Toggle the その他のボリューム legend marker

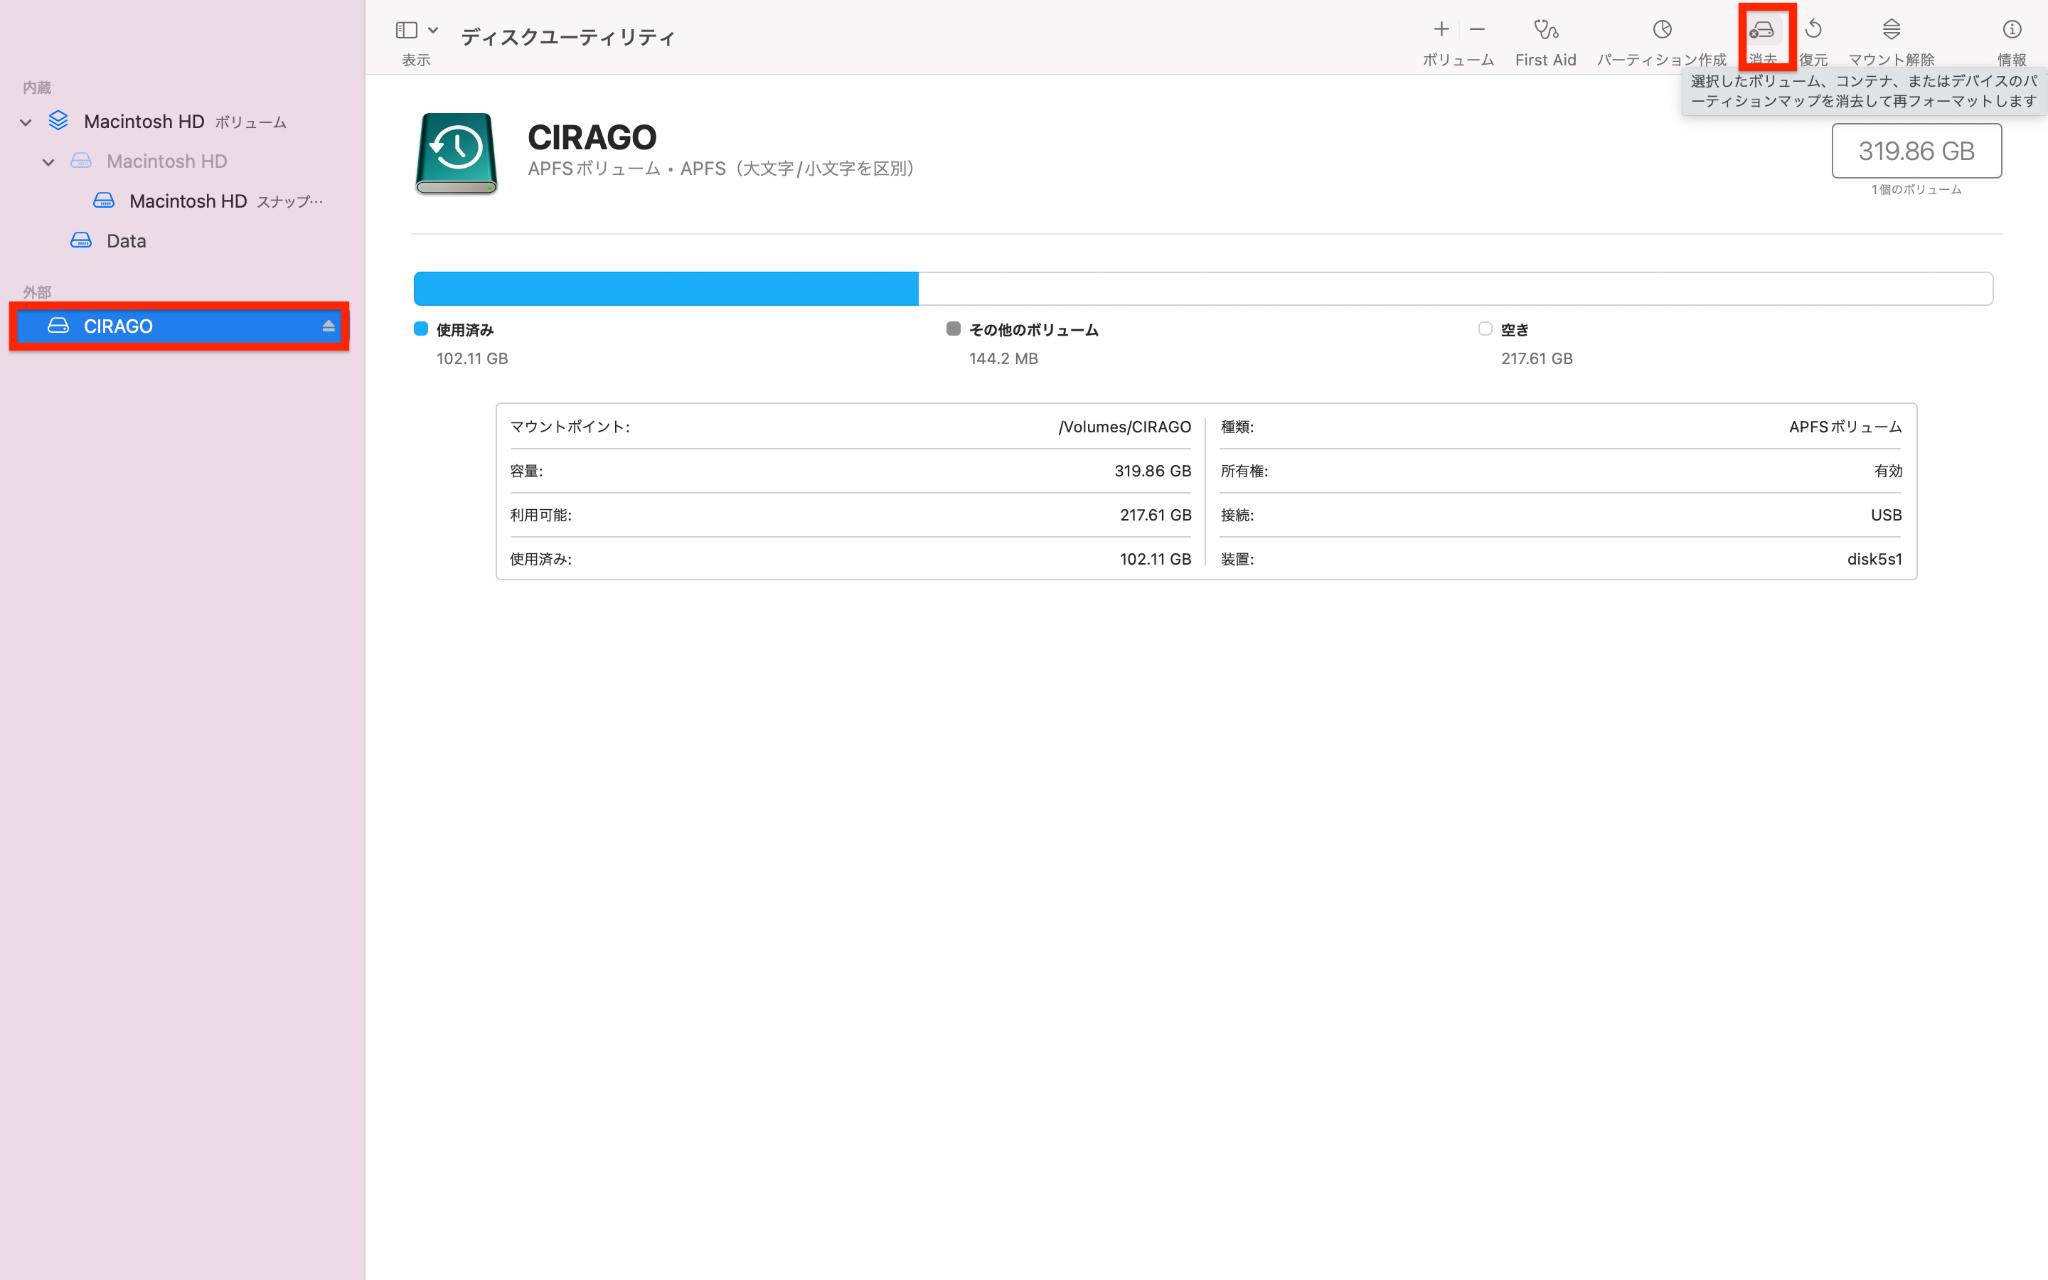pos(952,328)
